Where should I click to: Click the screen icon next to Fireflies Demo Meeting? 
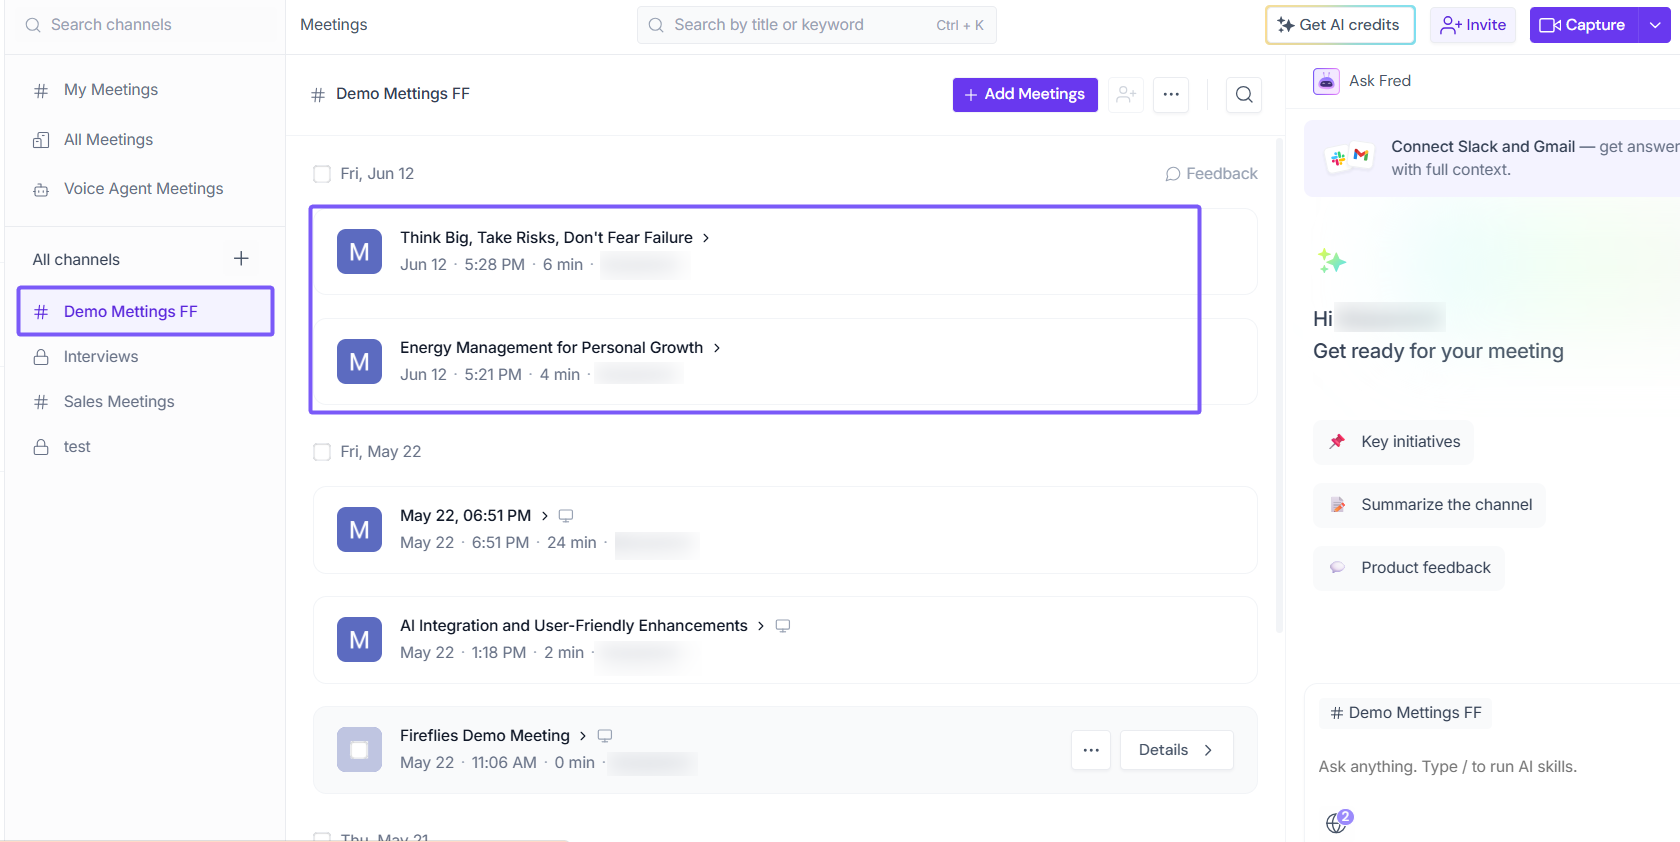coord(605,736)
